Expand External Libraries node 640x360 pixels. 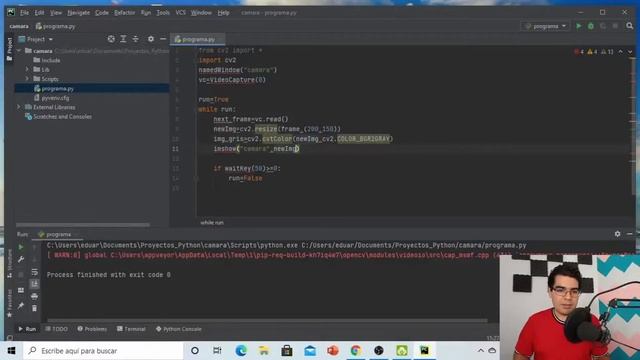click(19, 107)
